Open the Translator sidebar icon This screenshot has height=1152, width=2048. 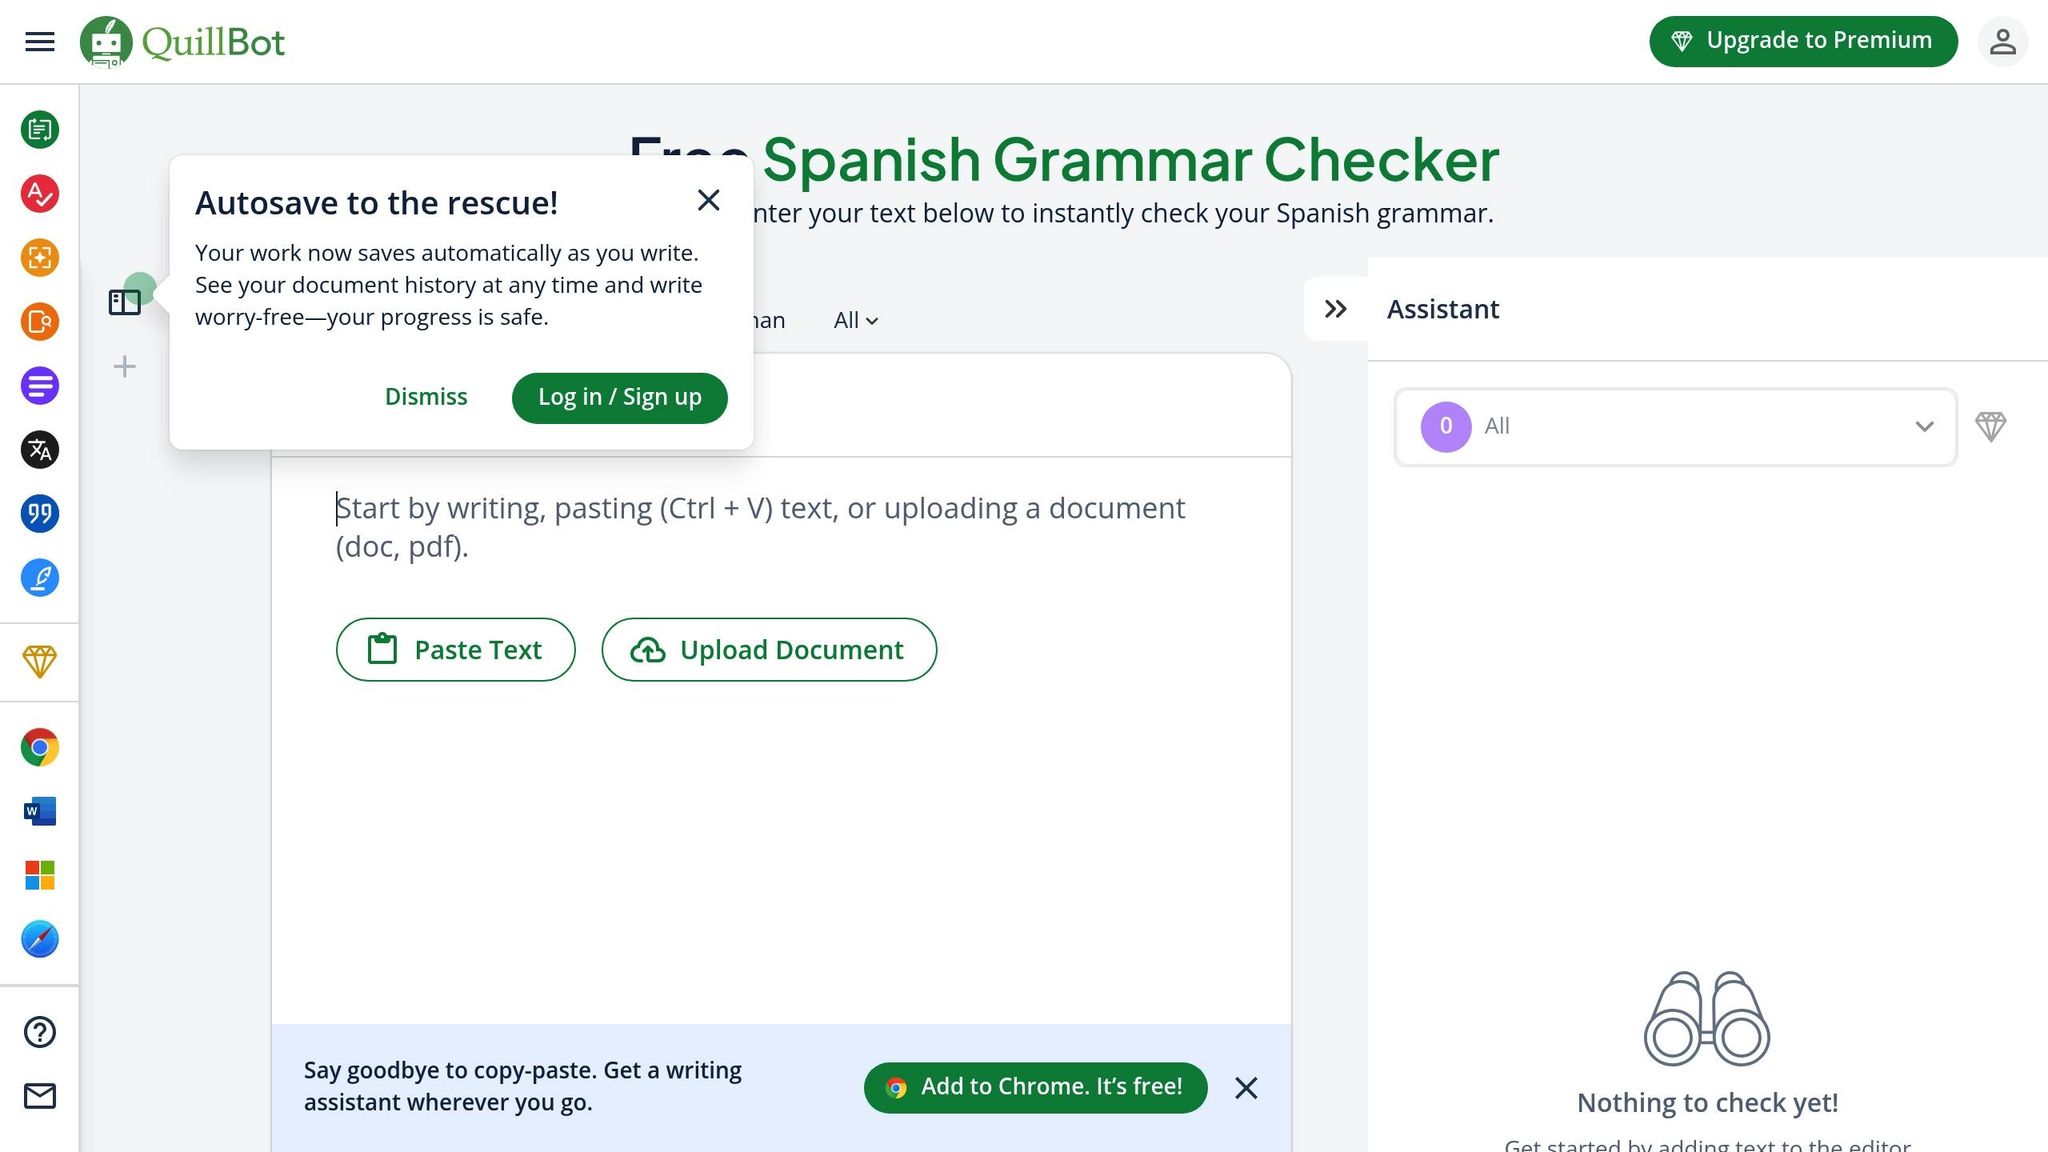(x=40, y=450)
